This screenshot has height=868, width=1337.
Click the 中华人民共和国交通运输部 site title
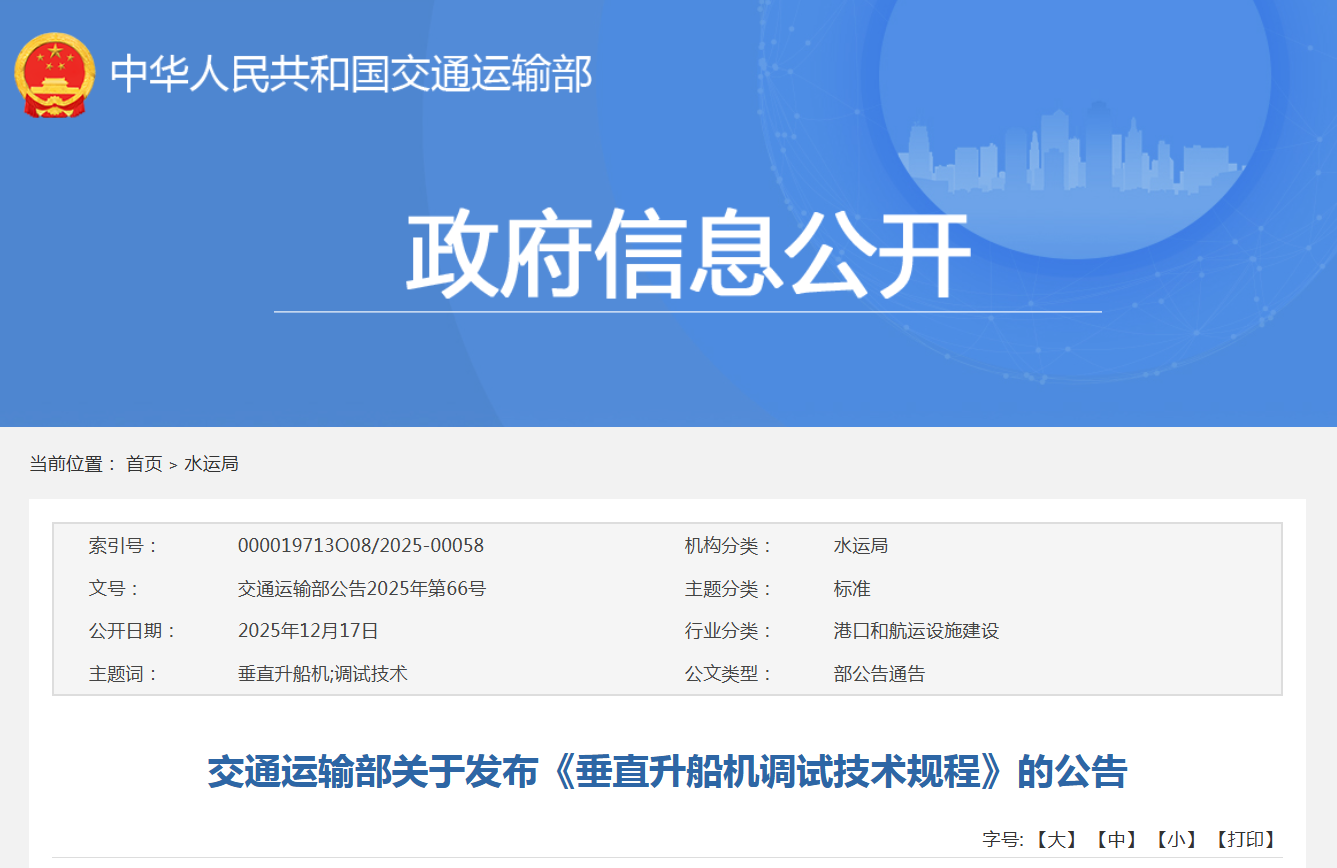(x=351, y=75)
